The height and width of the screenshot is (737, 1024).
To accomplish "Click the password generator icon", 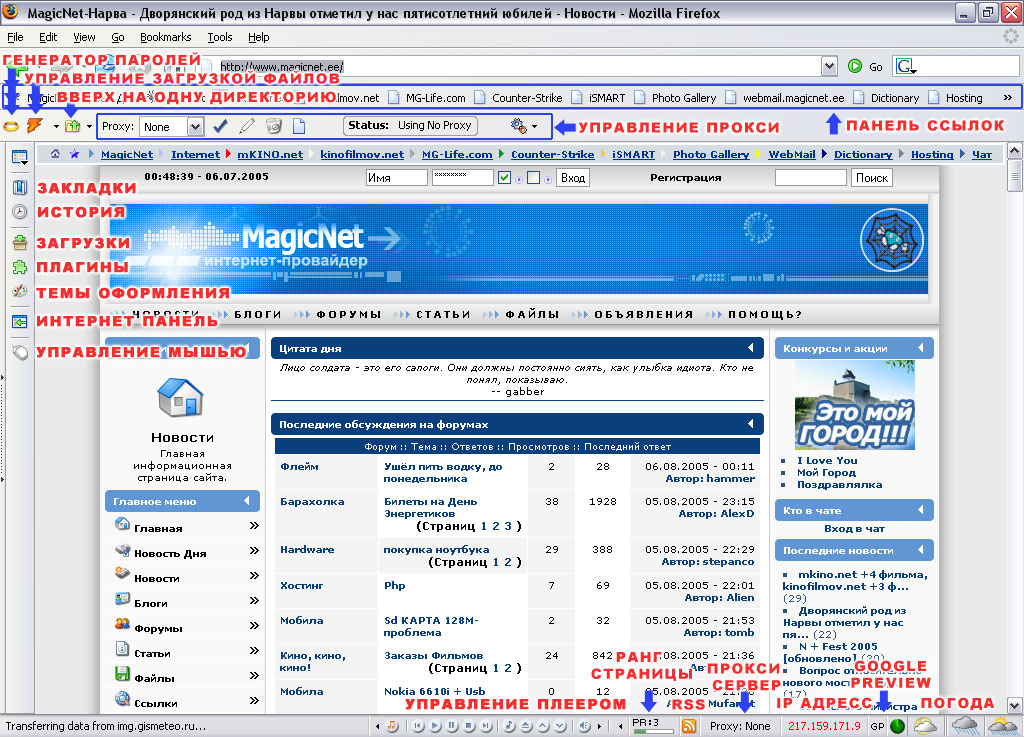I will tap(12, 126).
